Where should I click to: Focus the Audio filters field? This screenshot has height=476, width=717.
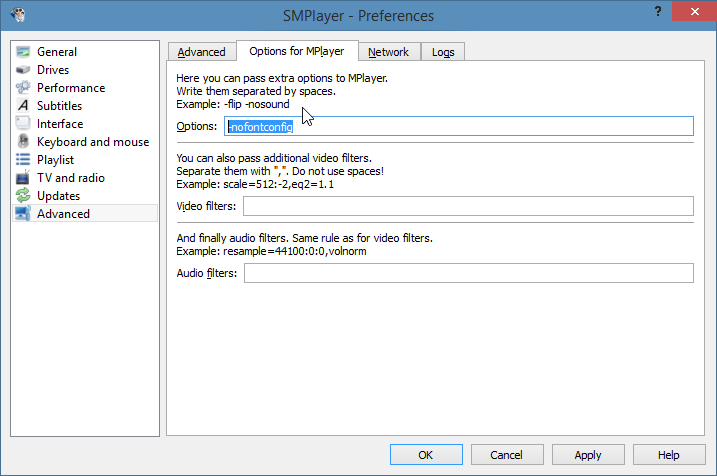point(469,273)
